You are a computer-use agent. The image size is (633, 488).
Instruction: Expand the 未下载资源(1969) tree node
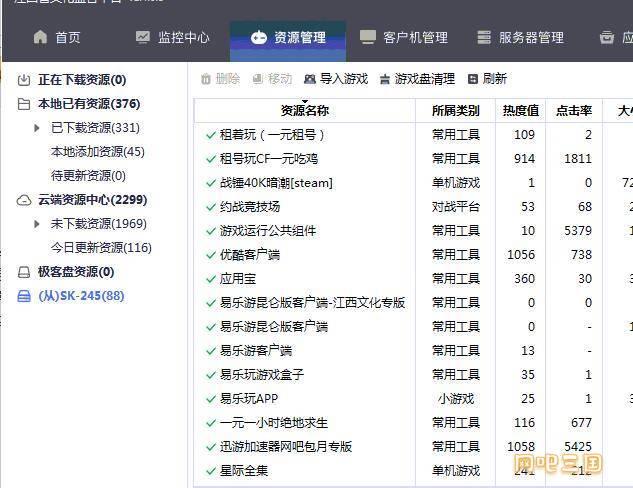[37, 224]
